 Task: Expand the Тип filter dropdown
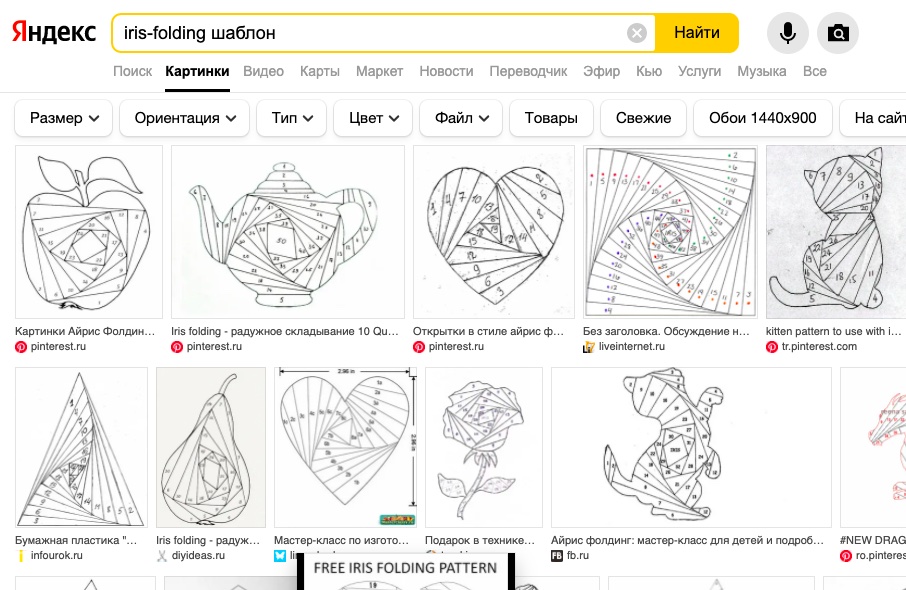click(291, 118)
